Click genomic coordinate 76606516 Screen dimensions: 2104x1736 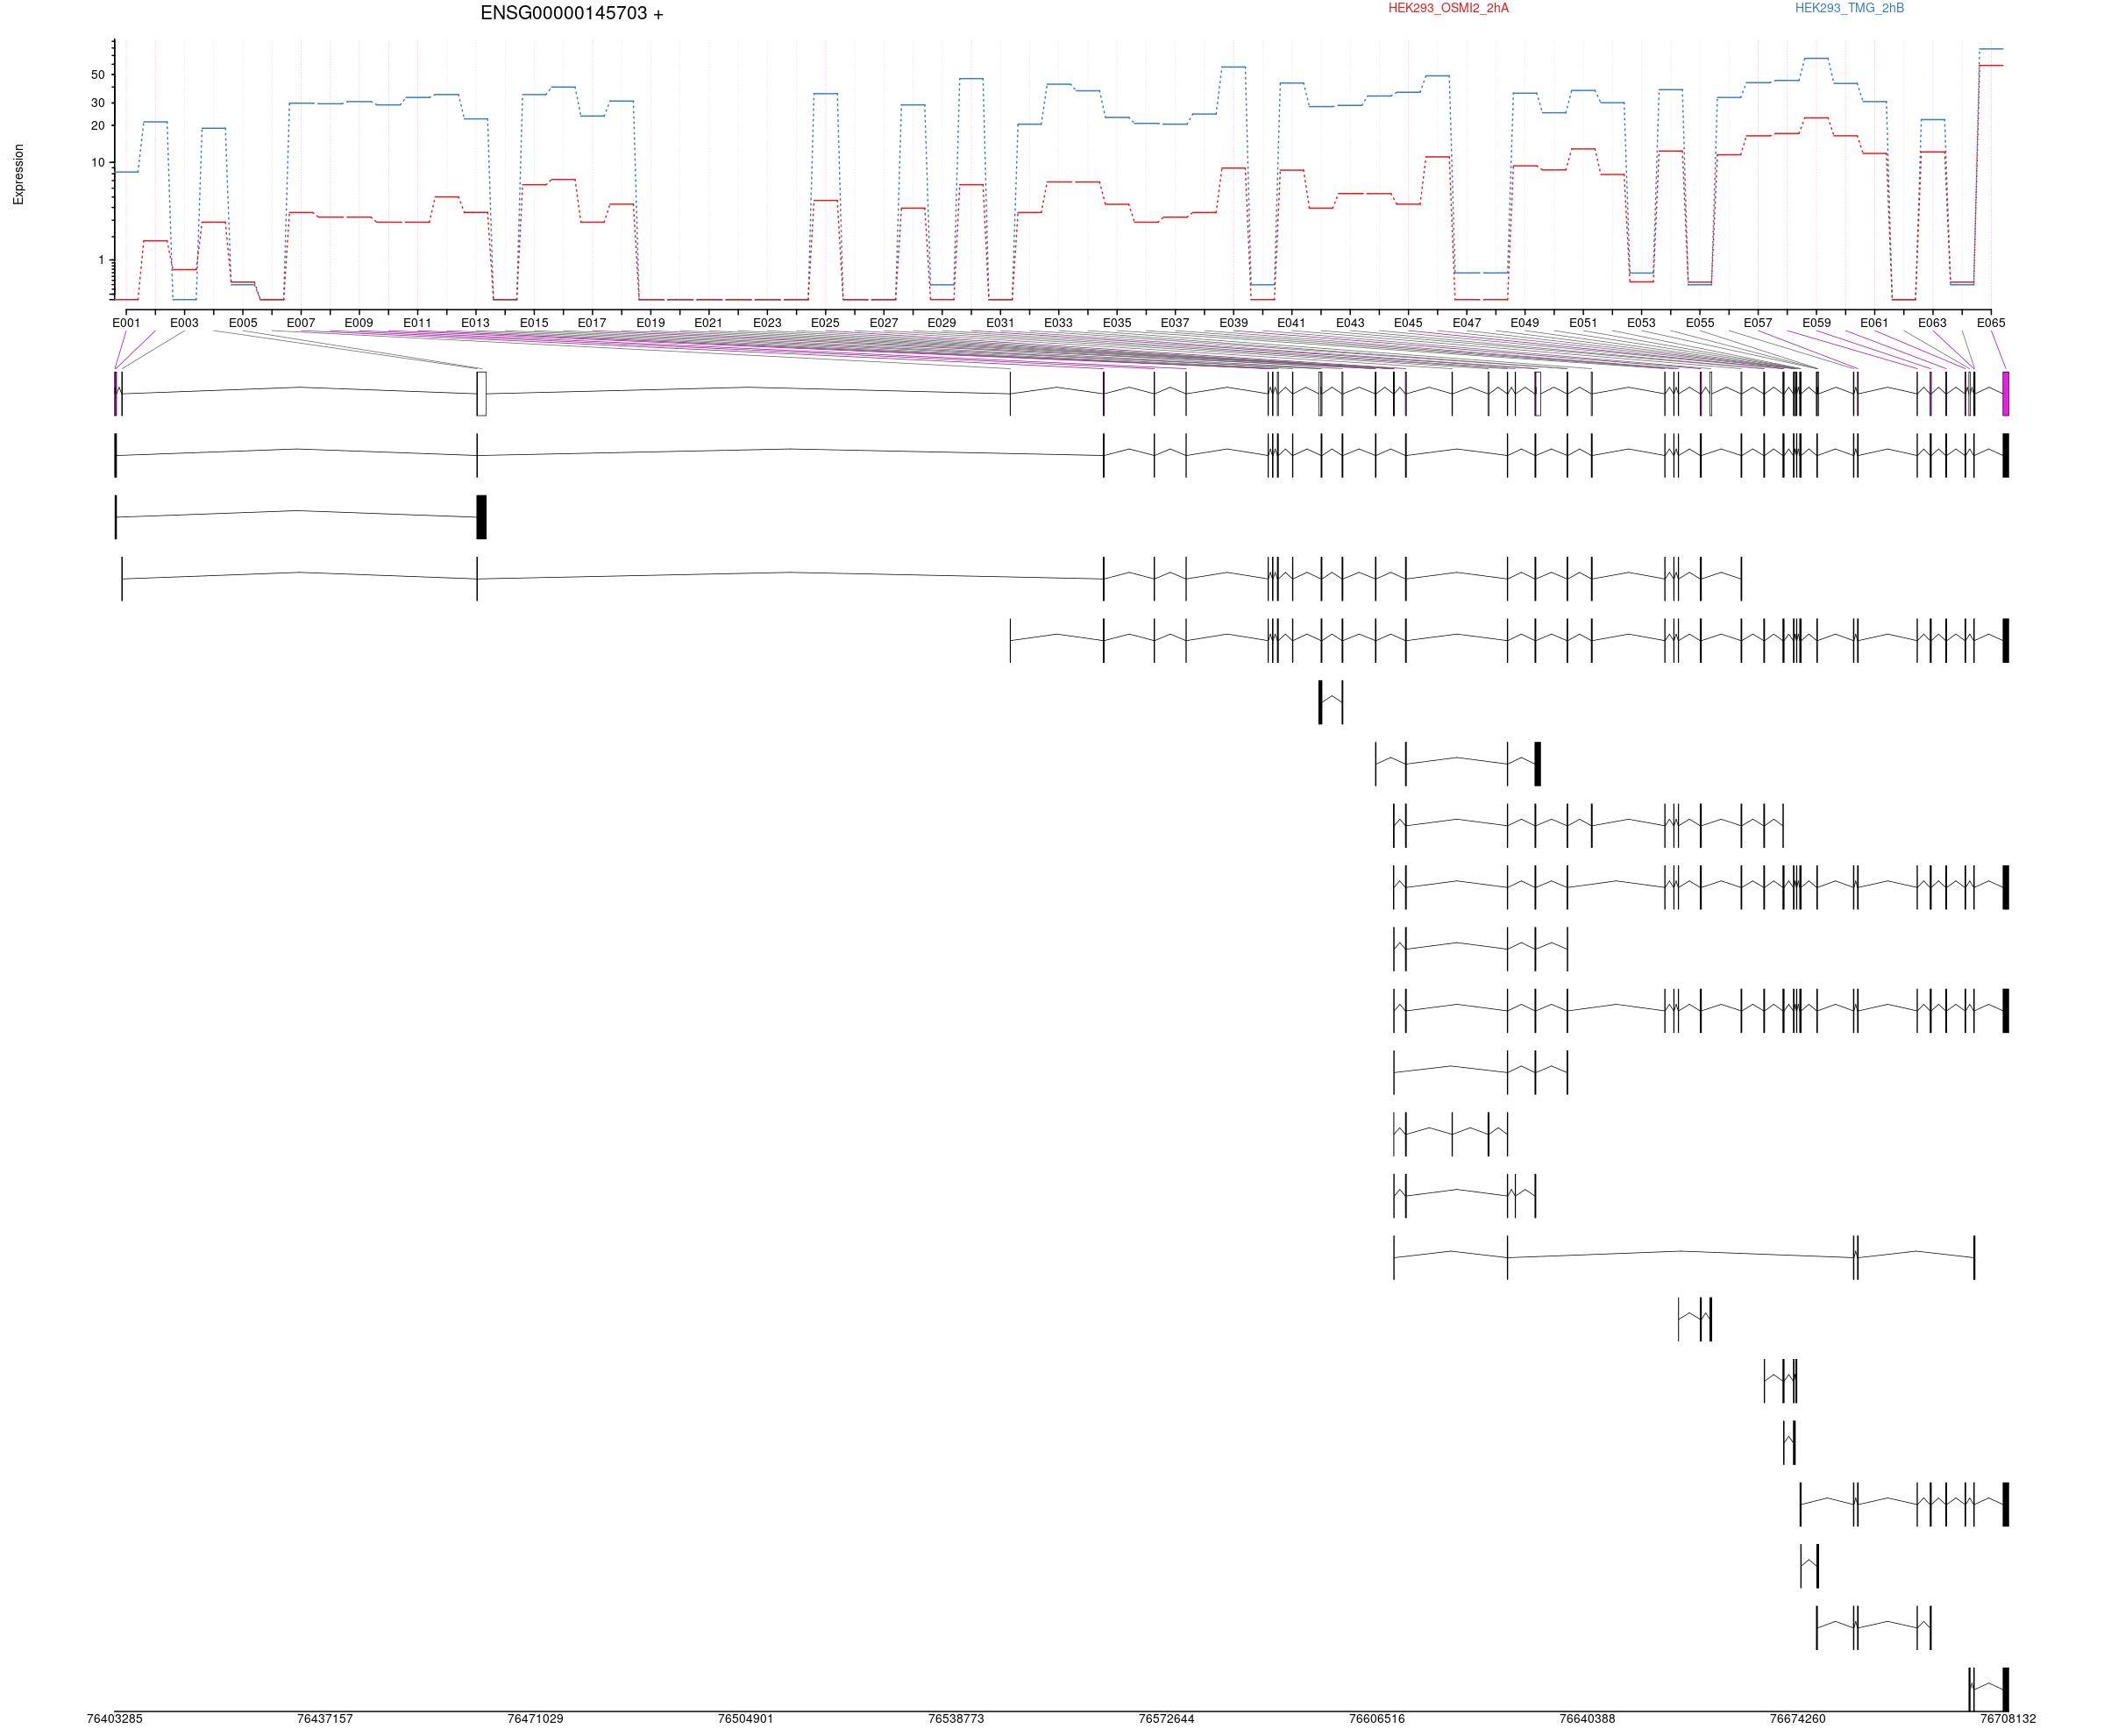pyautogui.click(x=1377, y=1719)
